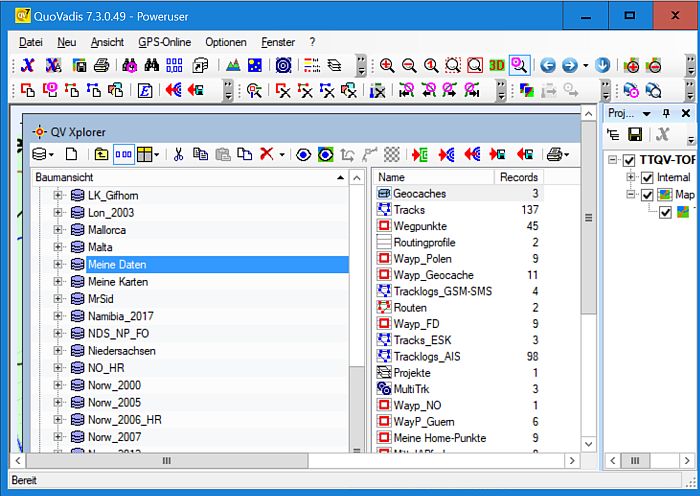Expand the Meine Daten tree node

point(58,264)
